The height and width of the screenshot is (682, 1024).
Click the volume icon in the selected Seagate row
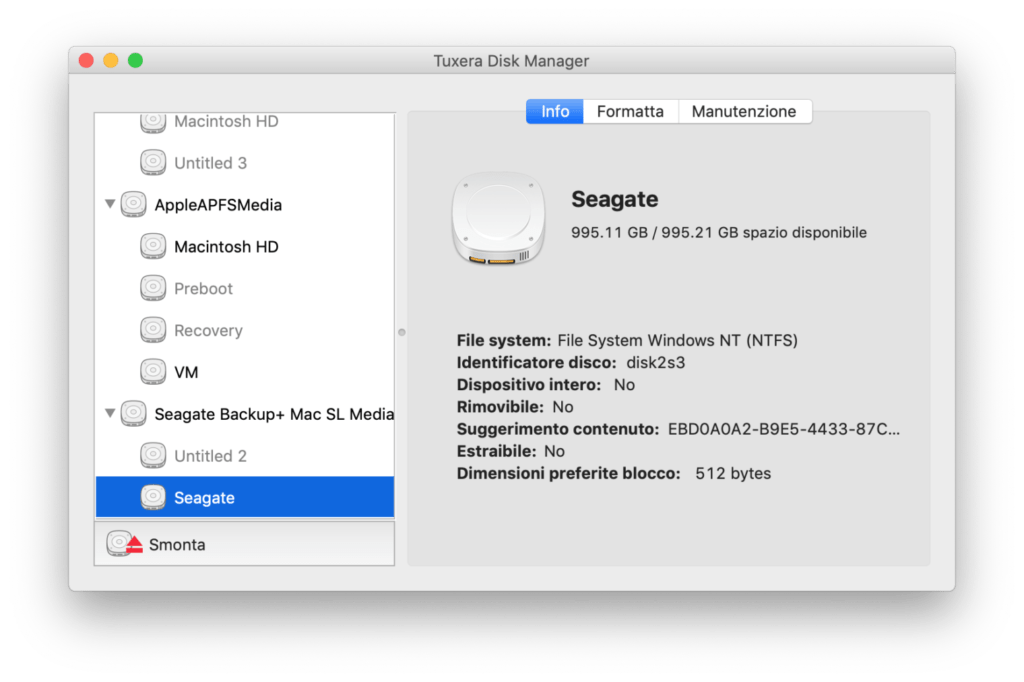tap(153, 497)
